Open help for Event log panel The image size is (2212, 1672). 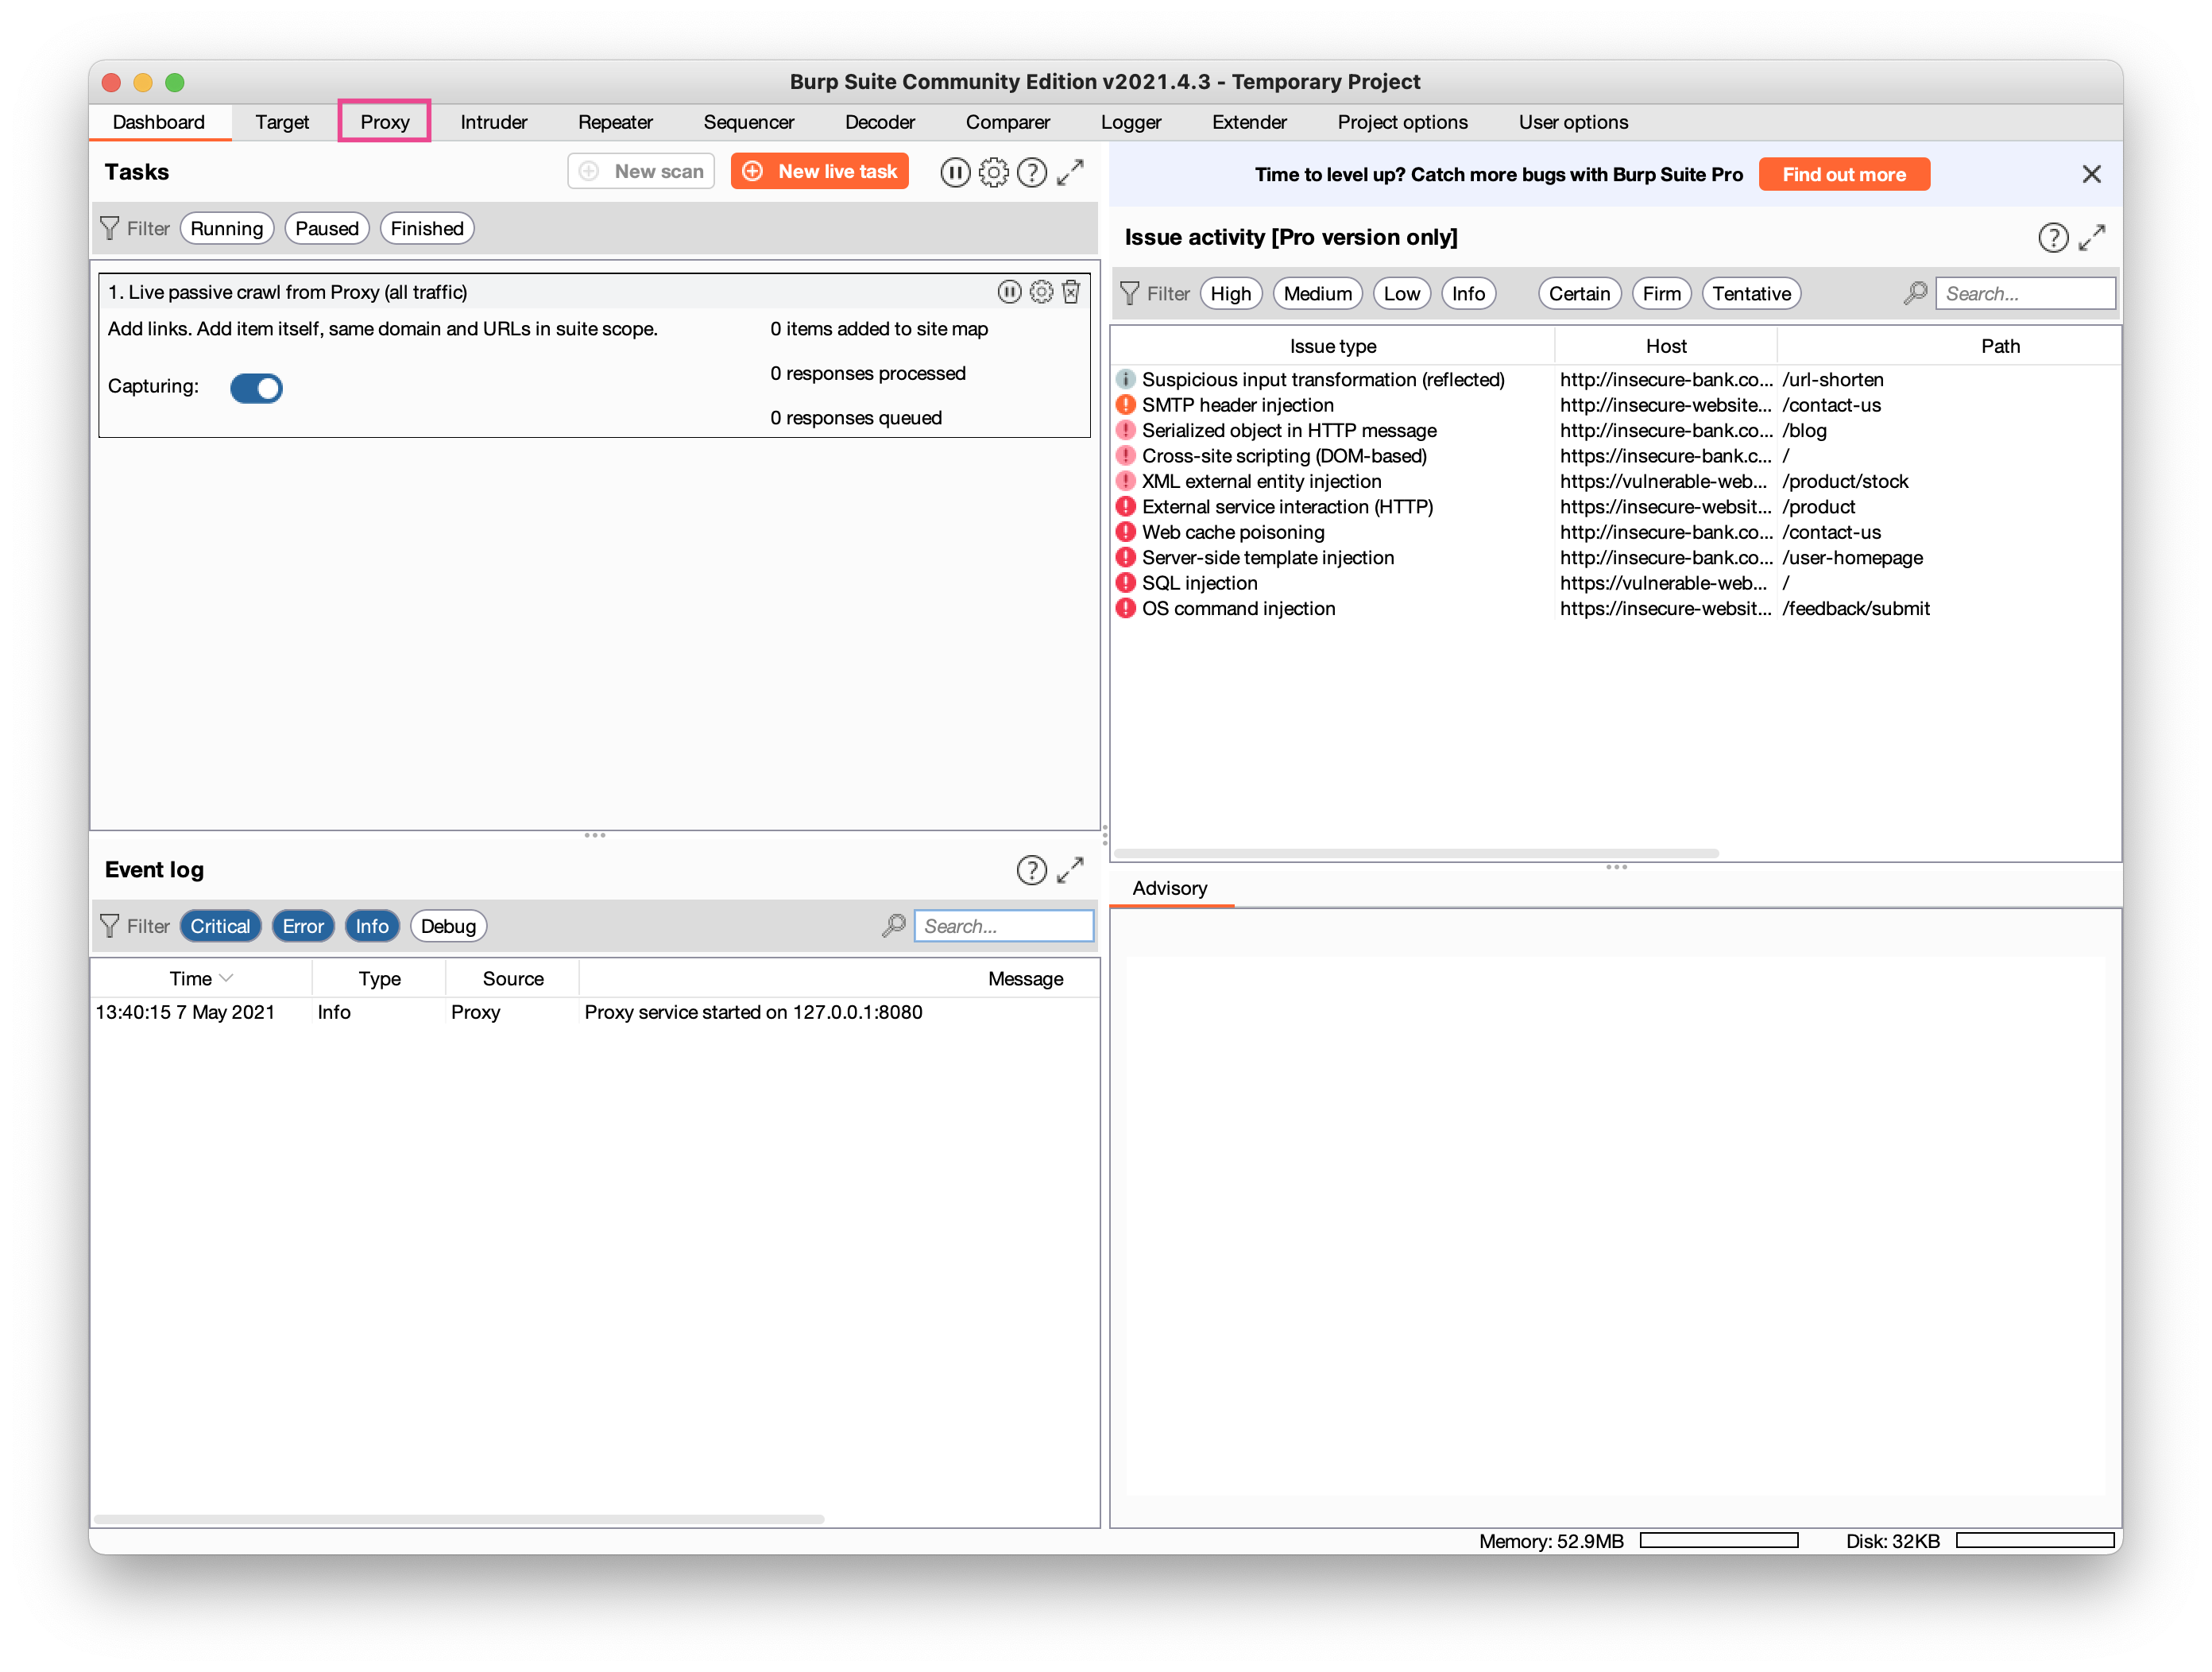coord(1031,870)
